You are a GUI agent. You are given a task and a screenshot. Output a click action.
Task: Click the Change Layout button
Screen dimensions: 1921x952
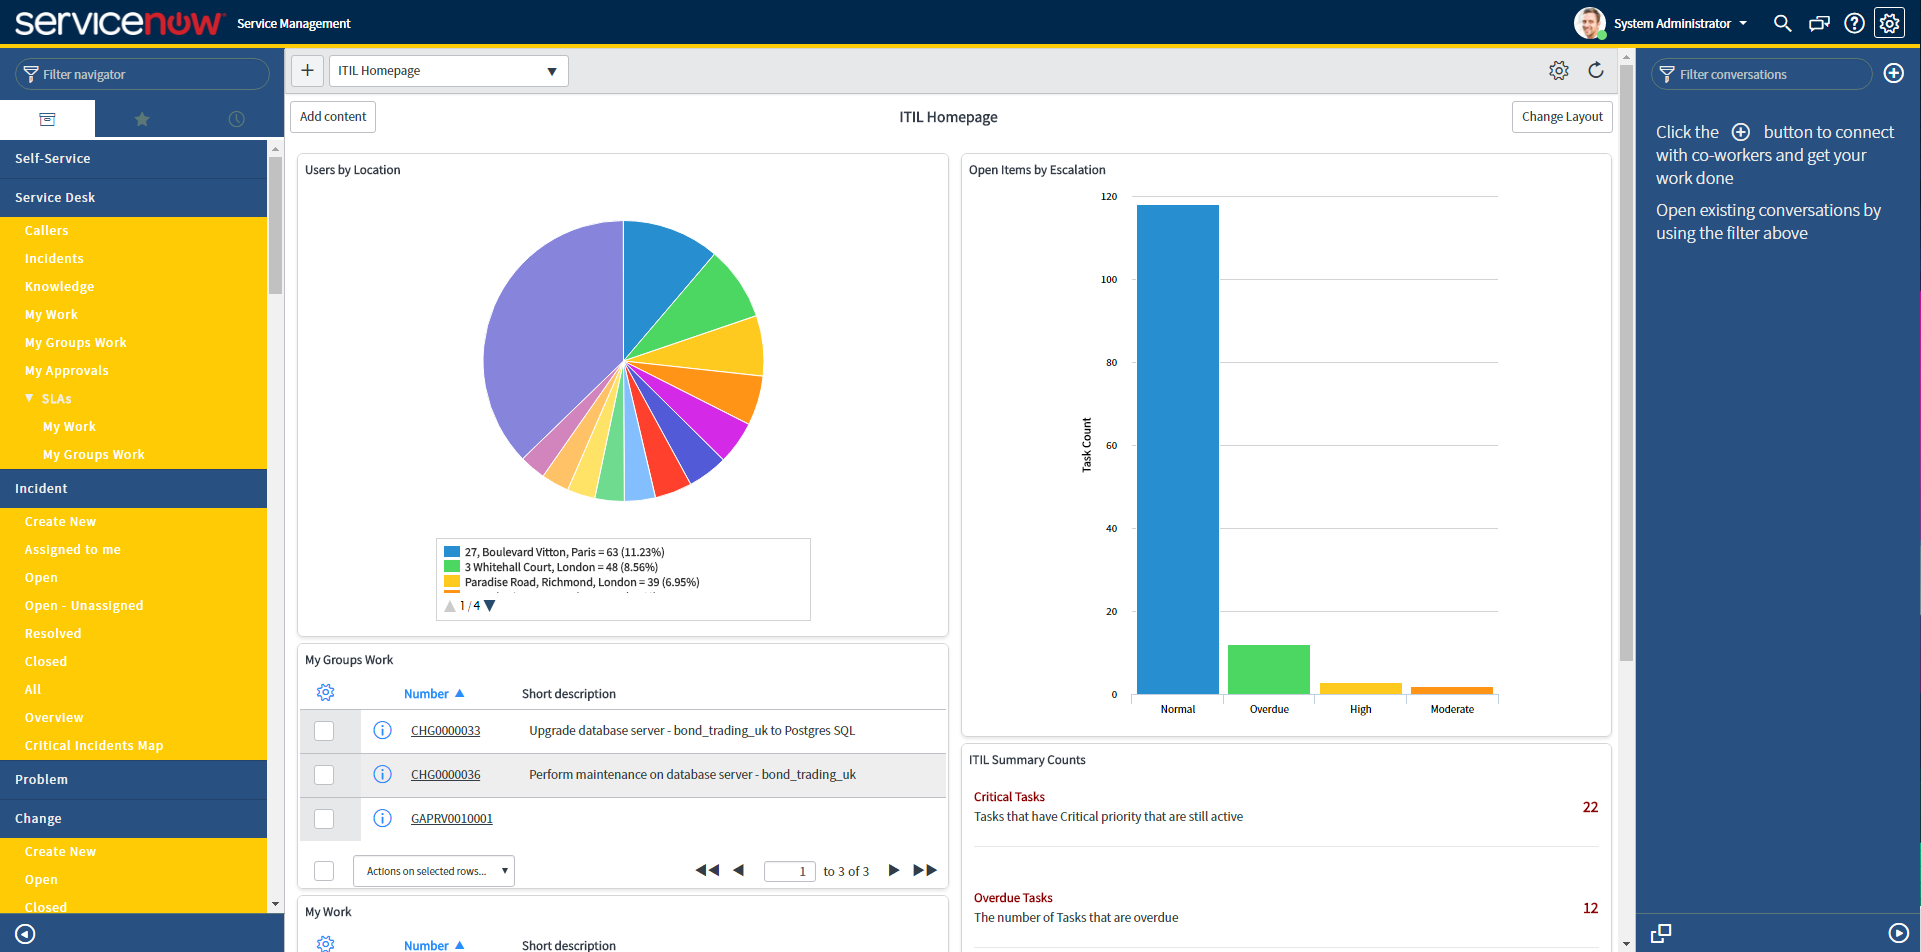click(x=1562, y=116)
